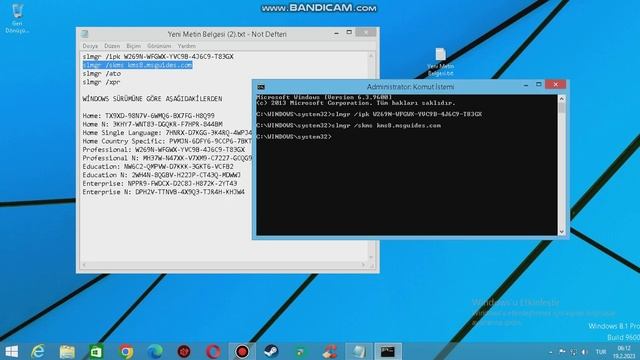Maximize the Command Prompt window
Screen dimensions: 640x360
coord(538,84)
